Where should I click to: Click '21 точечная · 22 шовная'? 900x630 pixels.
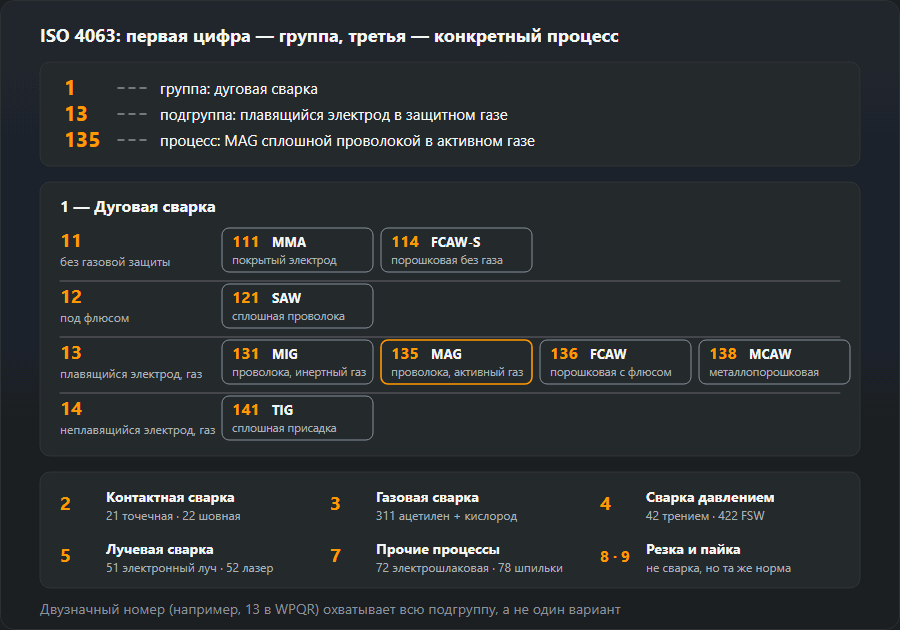173,516
